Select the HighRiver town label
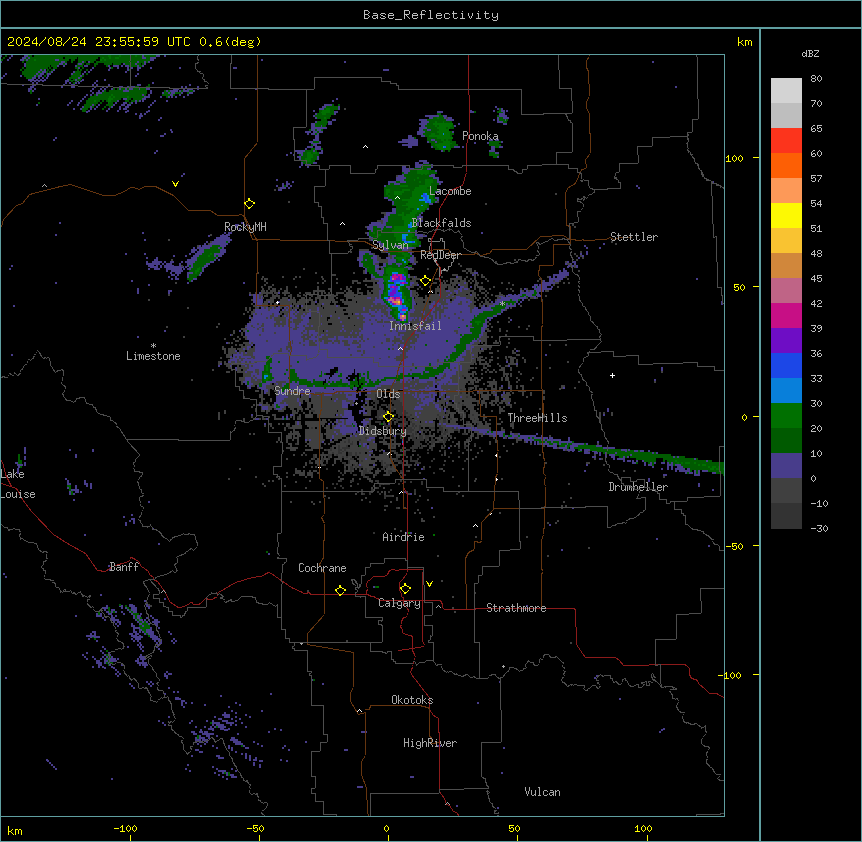The height and width of the screenshot is (842, 862). [430, 743]
